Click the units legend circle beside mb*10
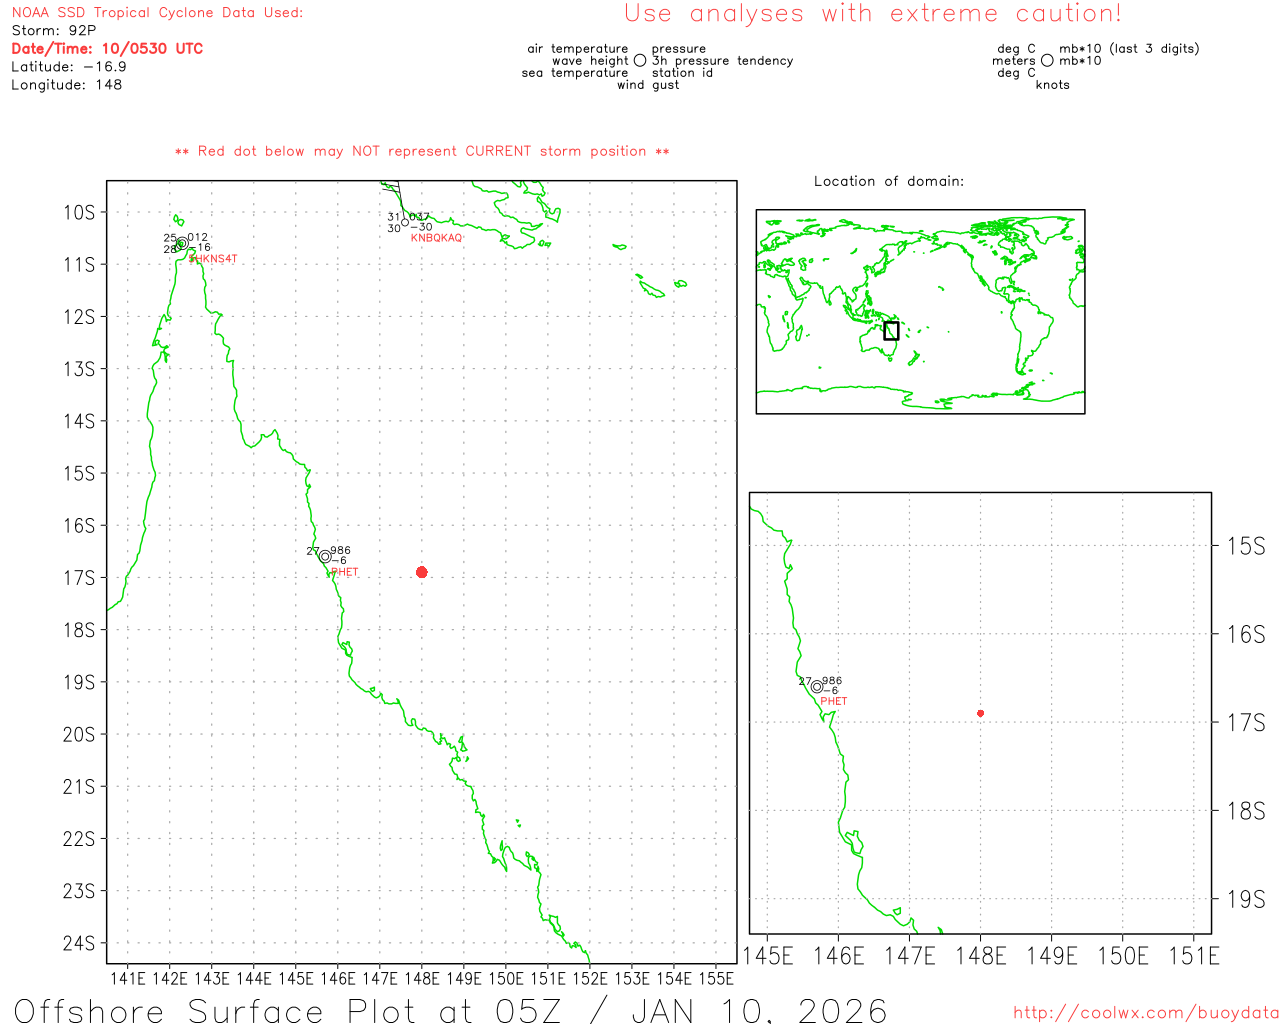1280x1024 pixels. click(1047, 61)
